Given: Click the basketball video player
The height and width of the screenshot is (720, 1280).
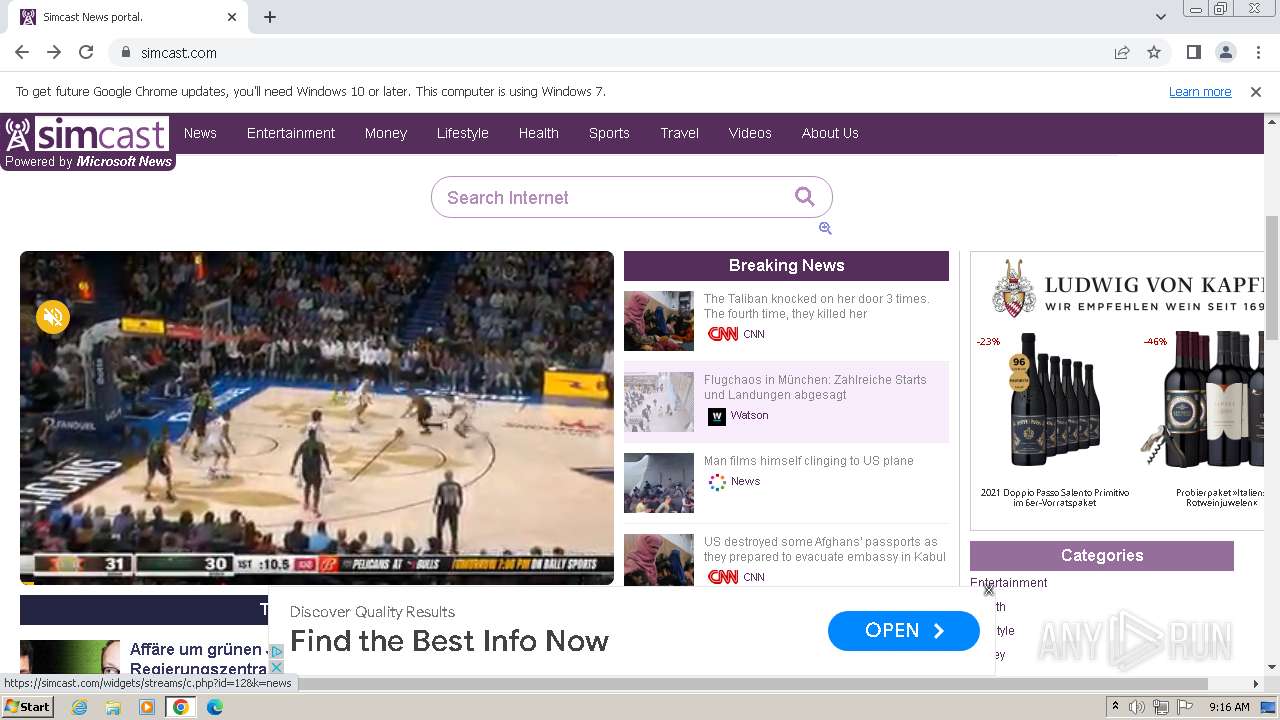Looking at the screenshot, I should tap(317, 418).
